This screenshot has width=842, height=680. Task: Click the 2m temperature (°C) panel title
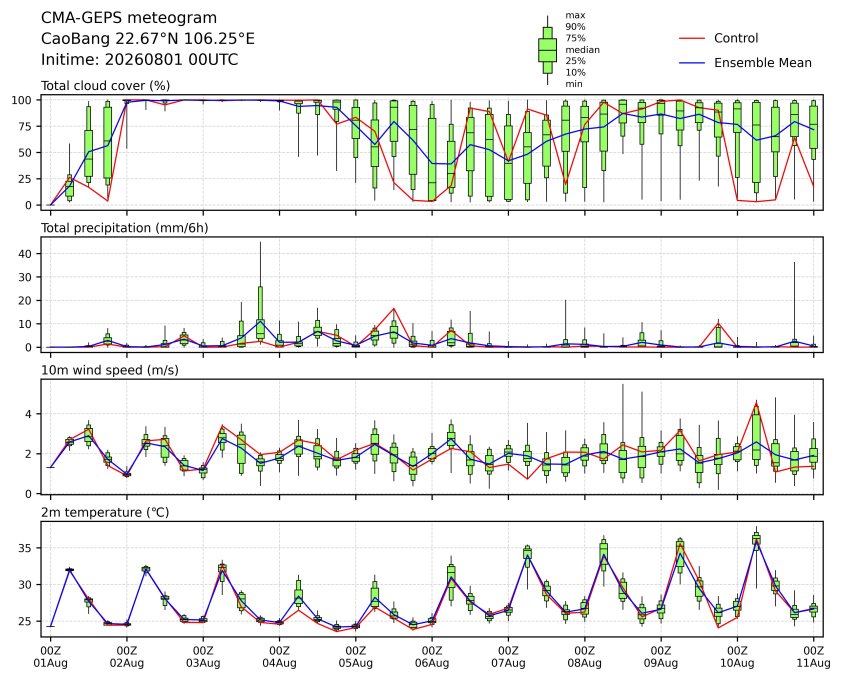coord(105,512)
